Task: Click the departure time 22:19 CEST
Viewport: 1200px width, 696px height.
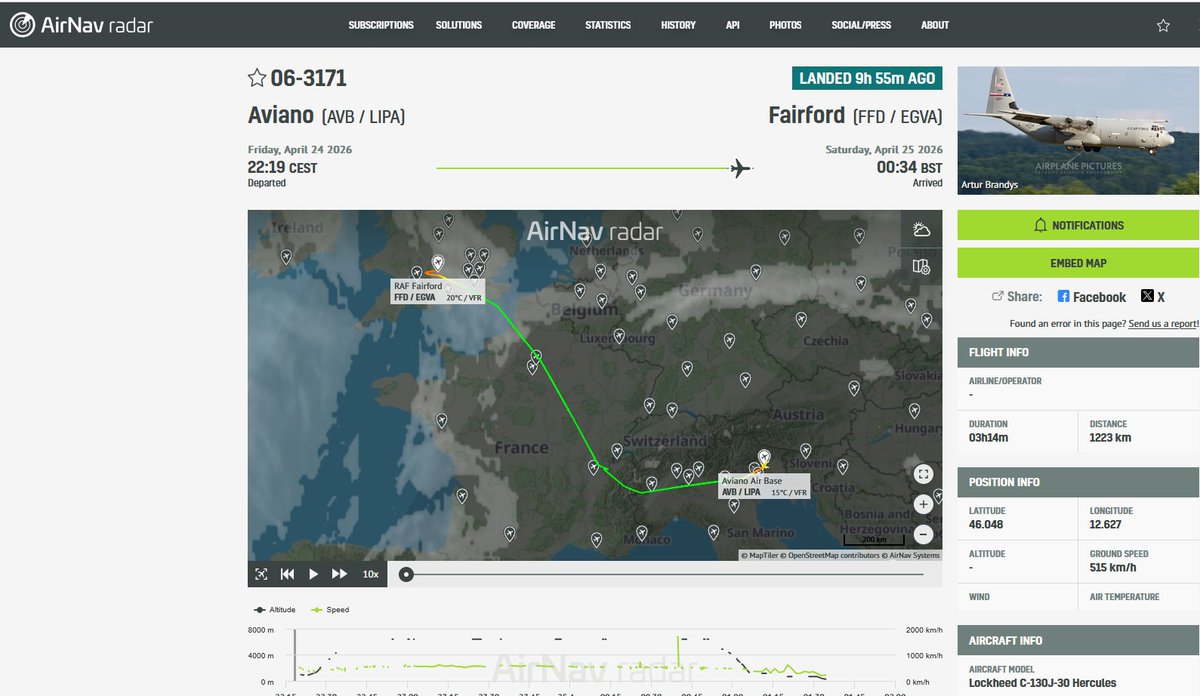Action: coord(282,168)
